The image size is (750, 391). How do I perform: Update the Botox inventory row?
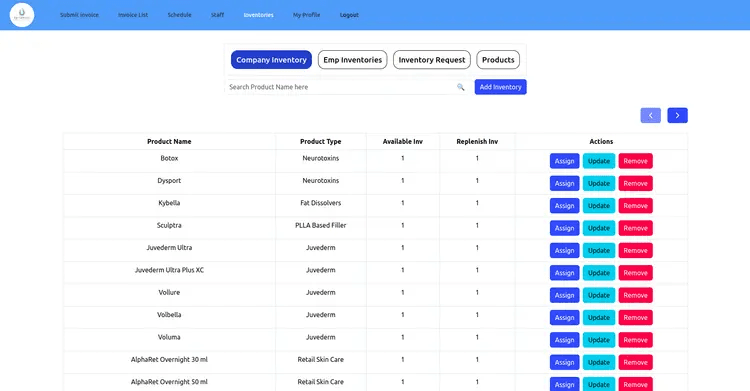599,161
